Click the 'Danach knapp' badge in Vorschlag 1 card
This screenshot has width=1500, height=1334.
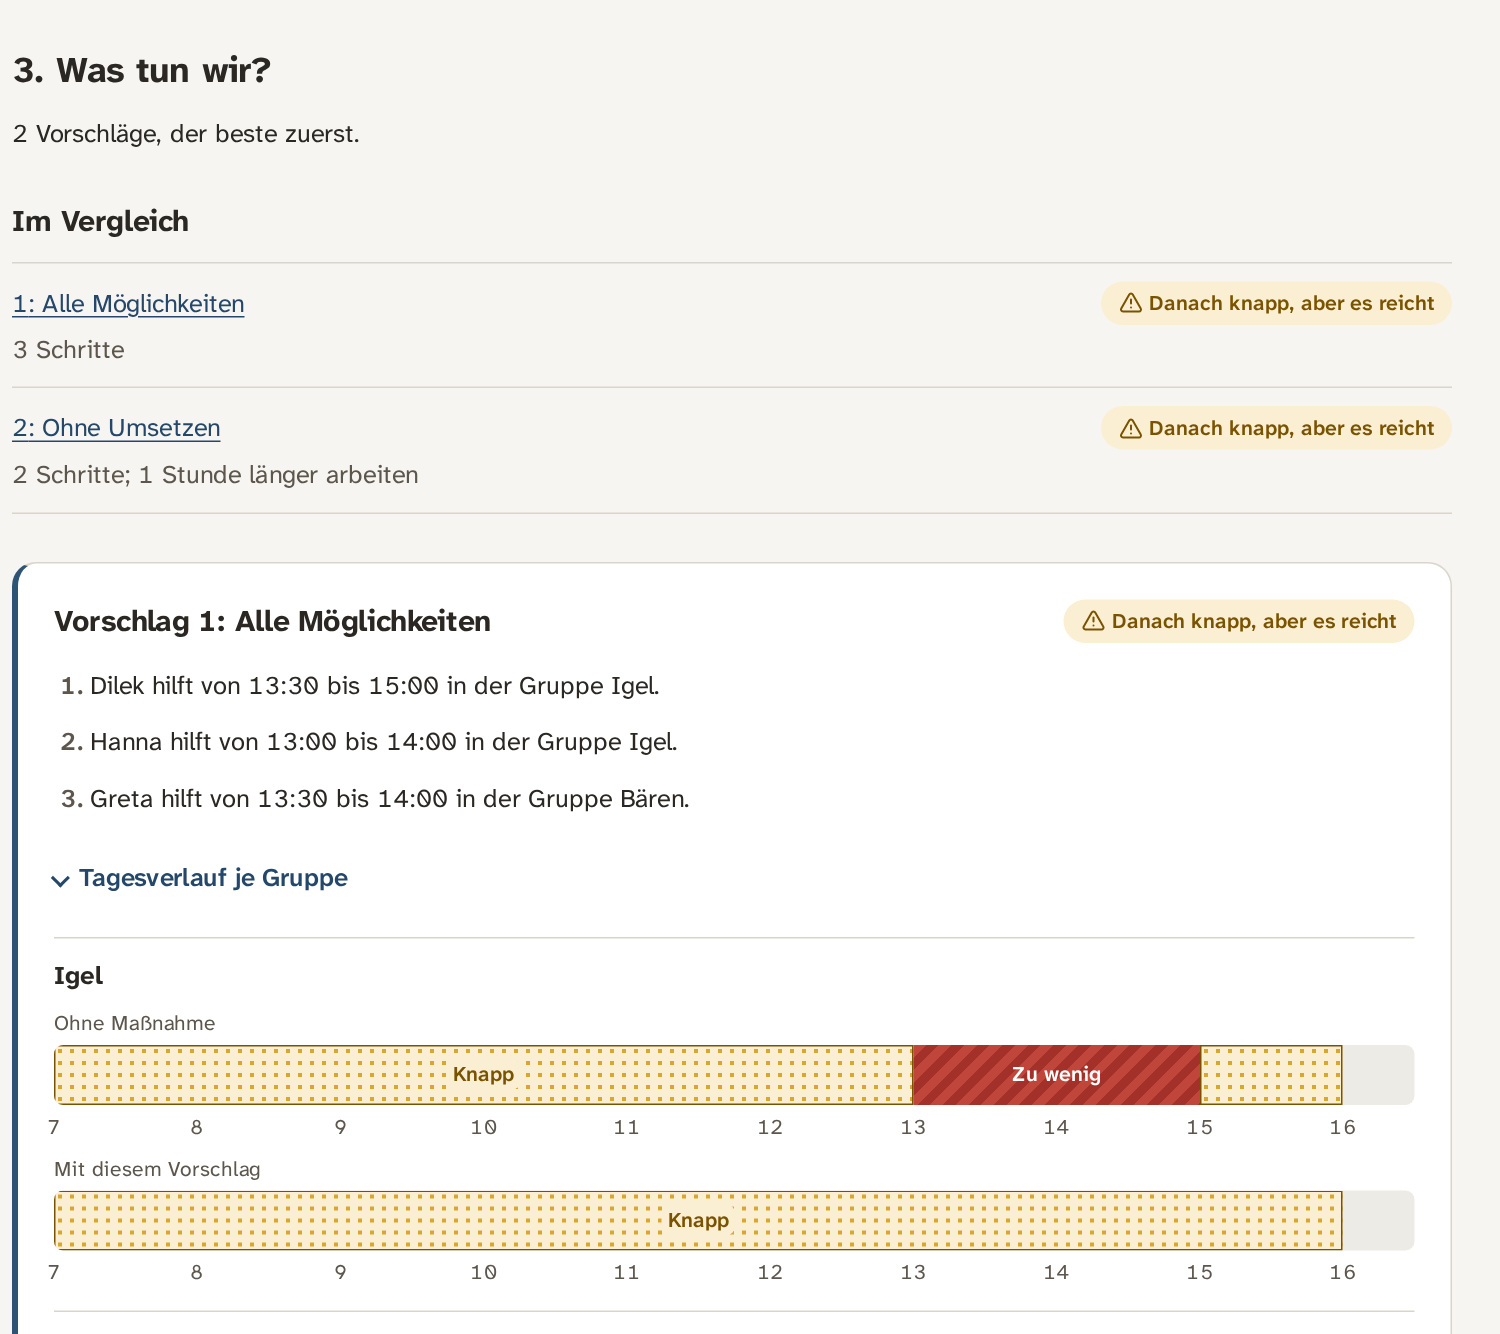[1239, 621]
